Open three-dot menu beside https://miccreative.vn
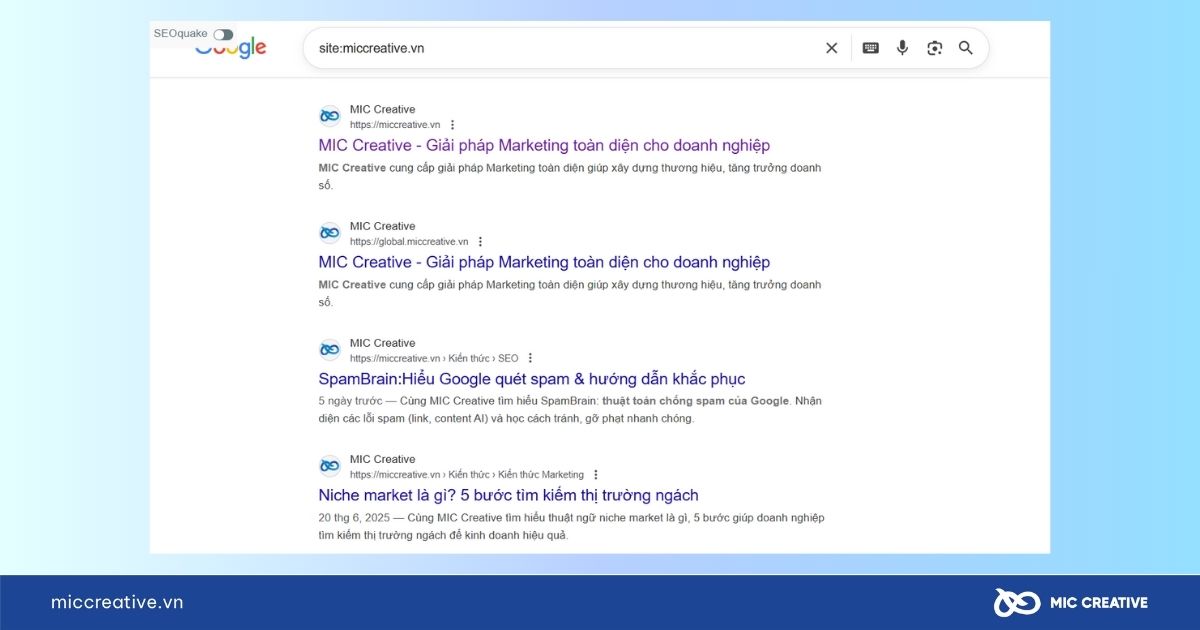Viewport: 1200px width, 630px height. click(x=452, y=125)
